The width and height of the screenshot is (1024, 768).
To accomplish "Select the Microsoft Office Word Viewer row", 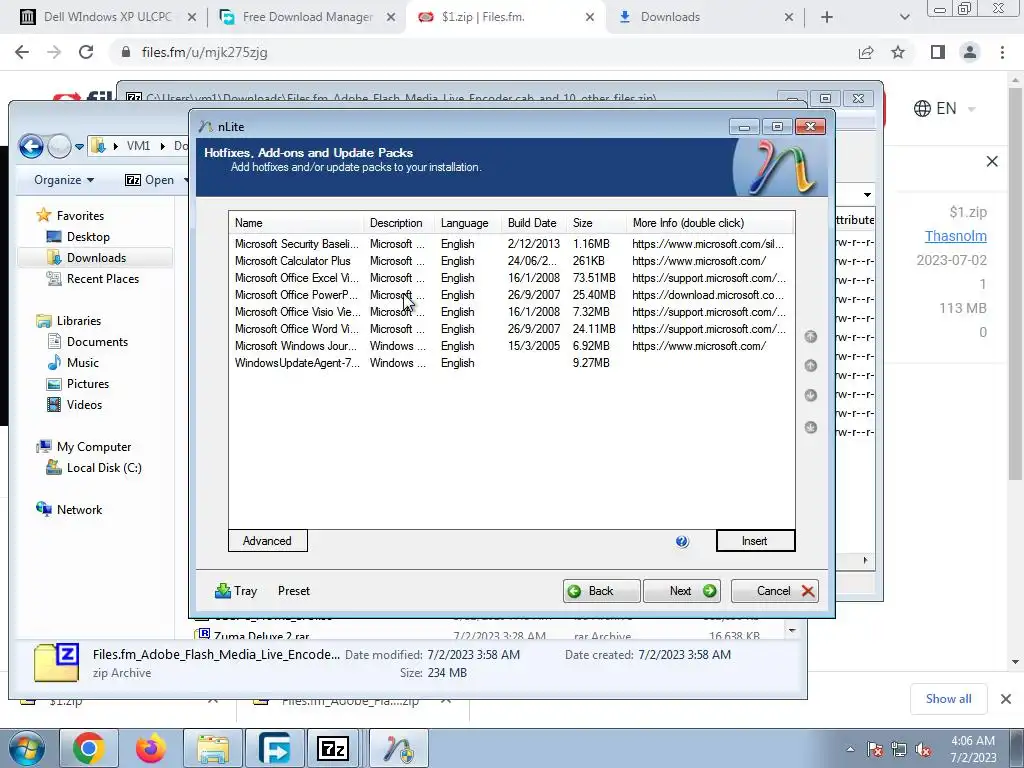I will tap(511, 328).
